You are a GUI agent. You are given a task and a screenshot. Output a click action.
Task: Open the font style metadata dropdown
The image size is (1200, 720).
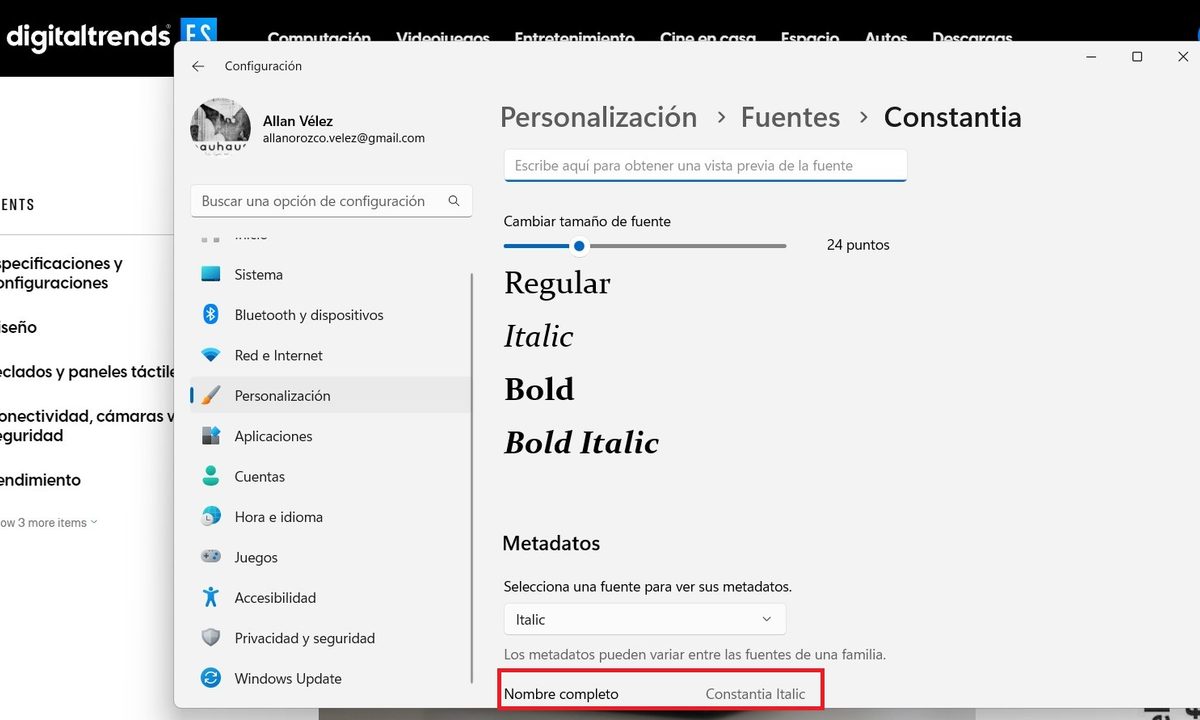click(x=644, y=619)
